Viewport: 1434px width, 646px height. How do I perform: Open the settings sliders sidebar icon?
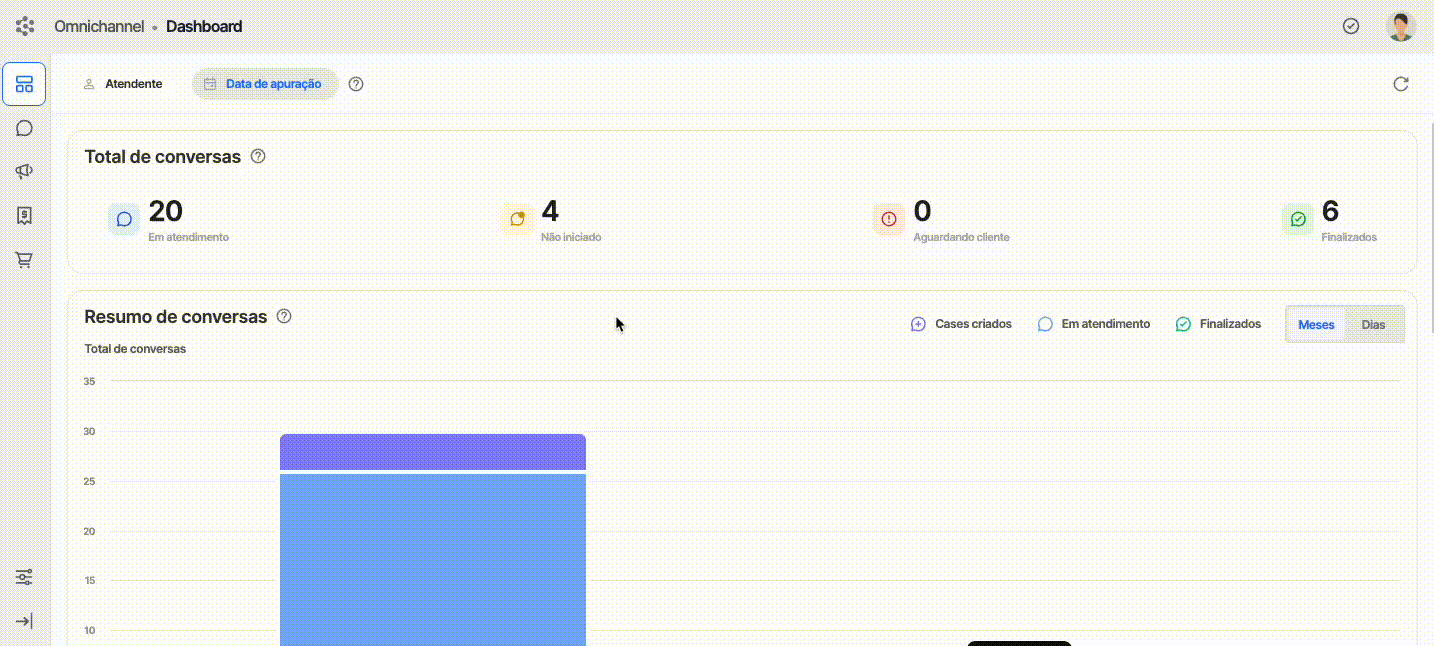click(24, 577)
